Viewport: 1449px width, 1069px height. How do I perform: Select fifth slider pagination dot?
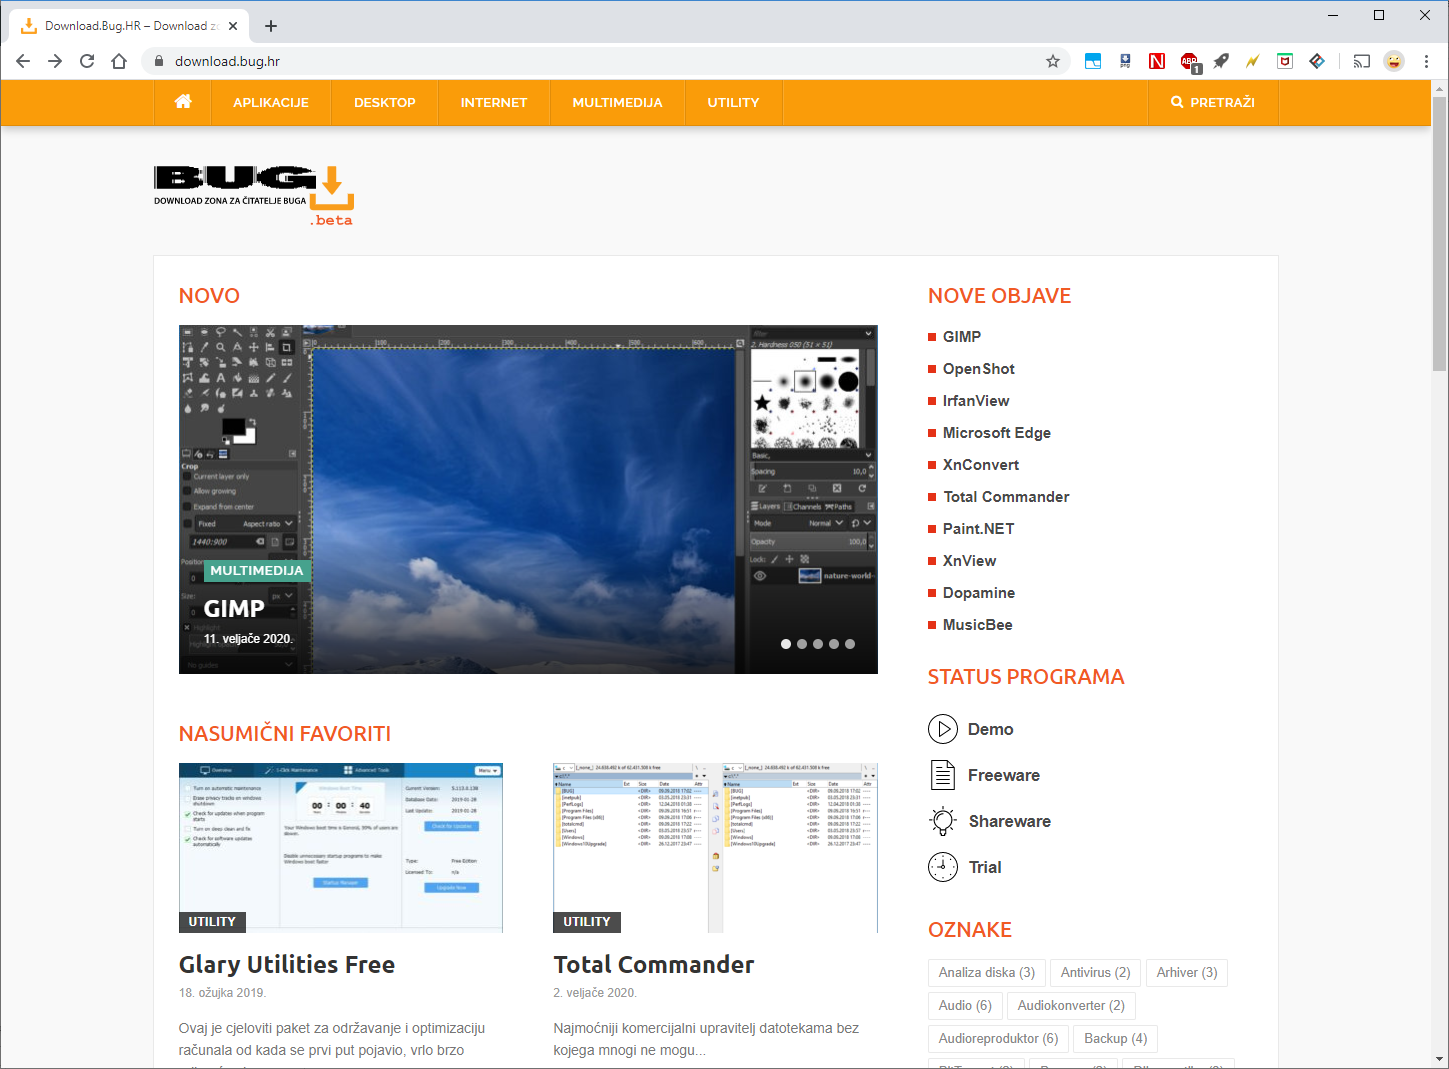(x=850, y=644)
